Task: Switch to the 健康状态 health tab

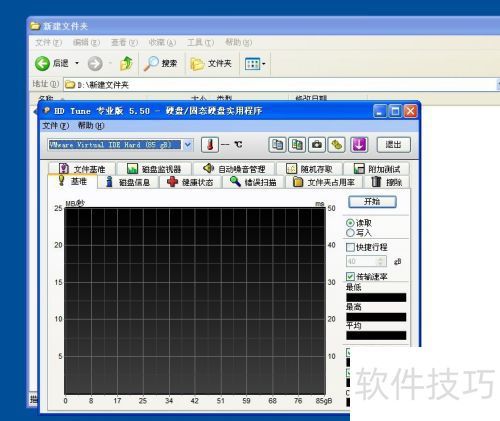Action: pyautogui.click(x=190, y=182)
